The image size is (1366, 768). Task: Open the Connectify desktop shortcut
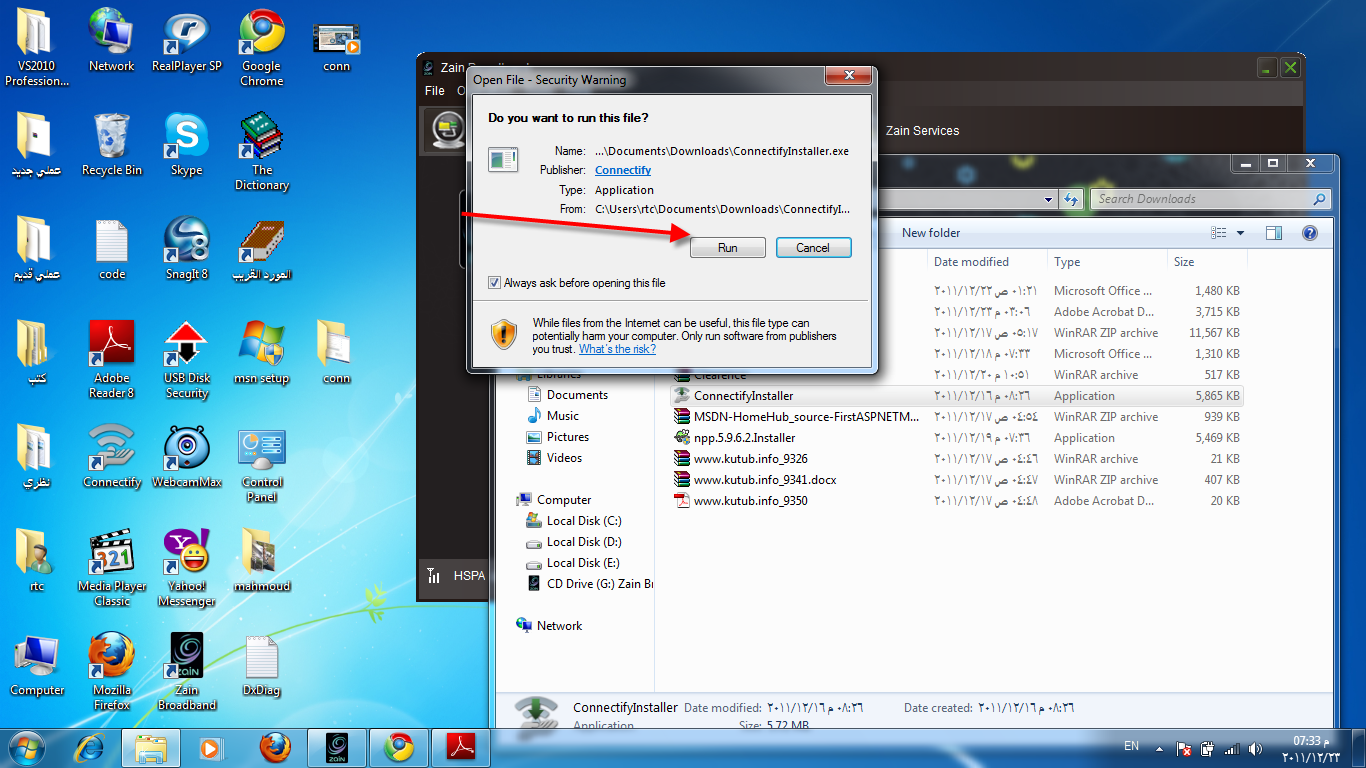(112, 456)
